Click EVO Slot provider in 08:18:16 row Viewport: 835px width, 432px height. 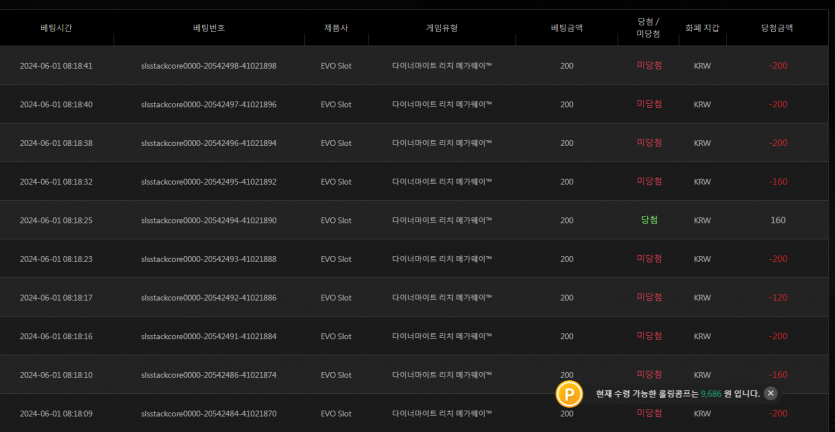336,336
